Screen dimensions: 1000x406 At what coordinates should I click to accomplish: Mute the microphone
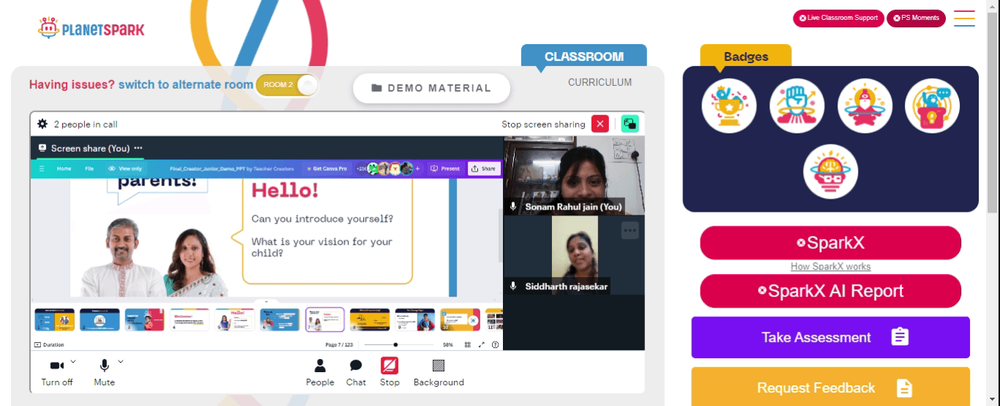click(104, 372)
